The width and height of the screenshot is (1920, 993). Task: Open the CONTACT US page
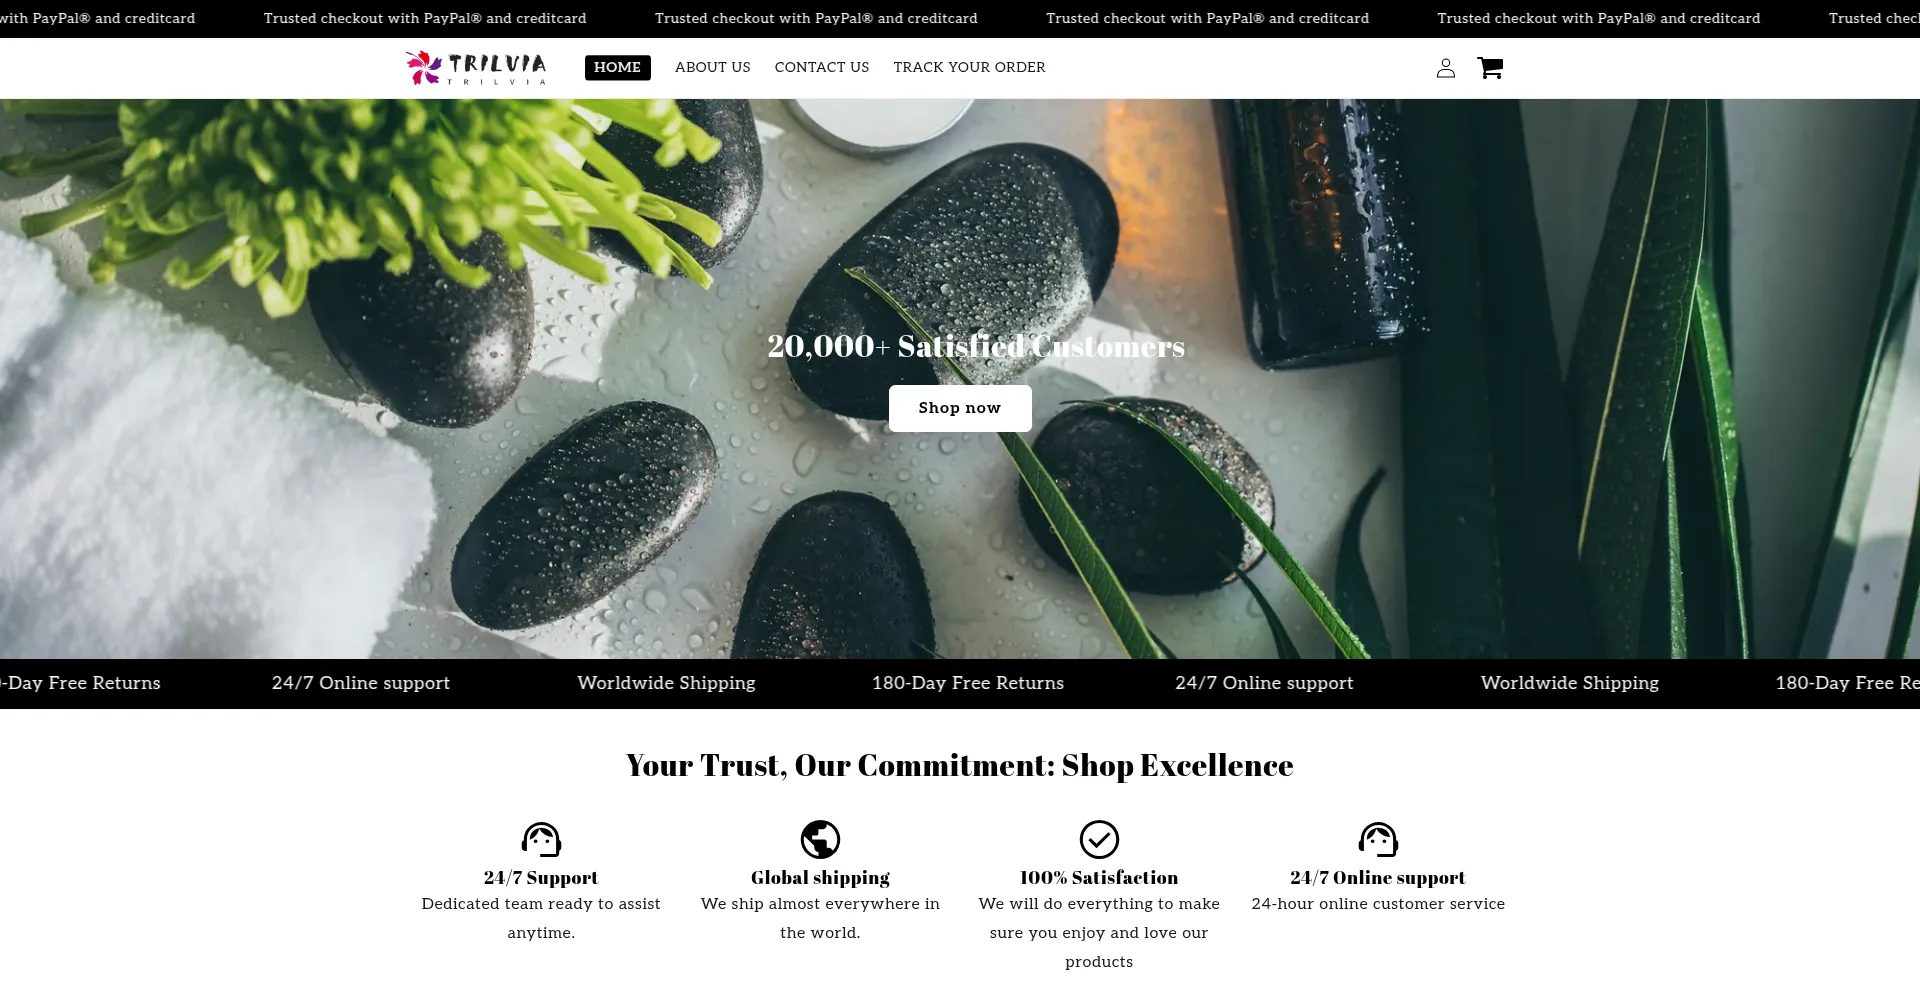pos(822,67)
